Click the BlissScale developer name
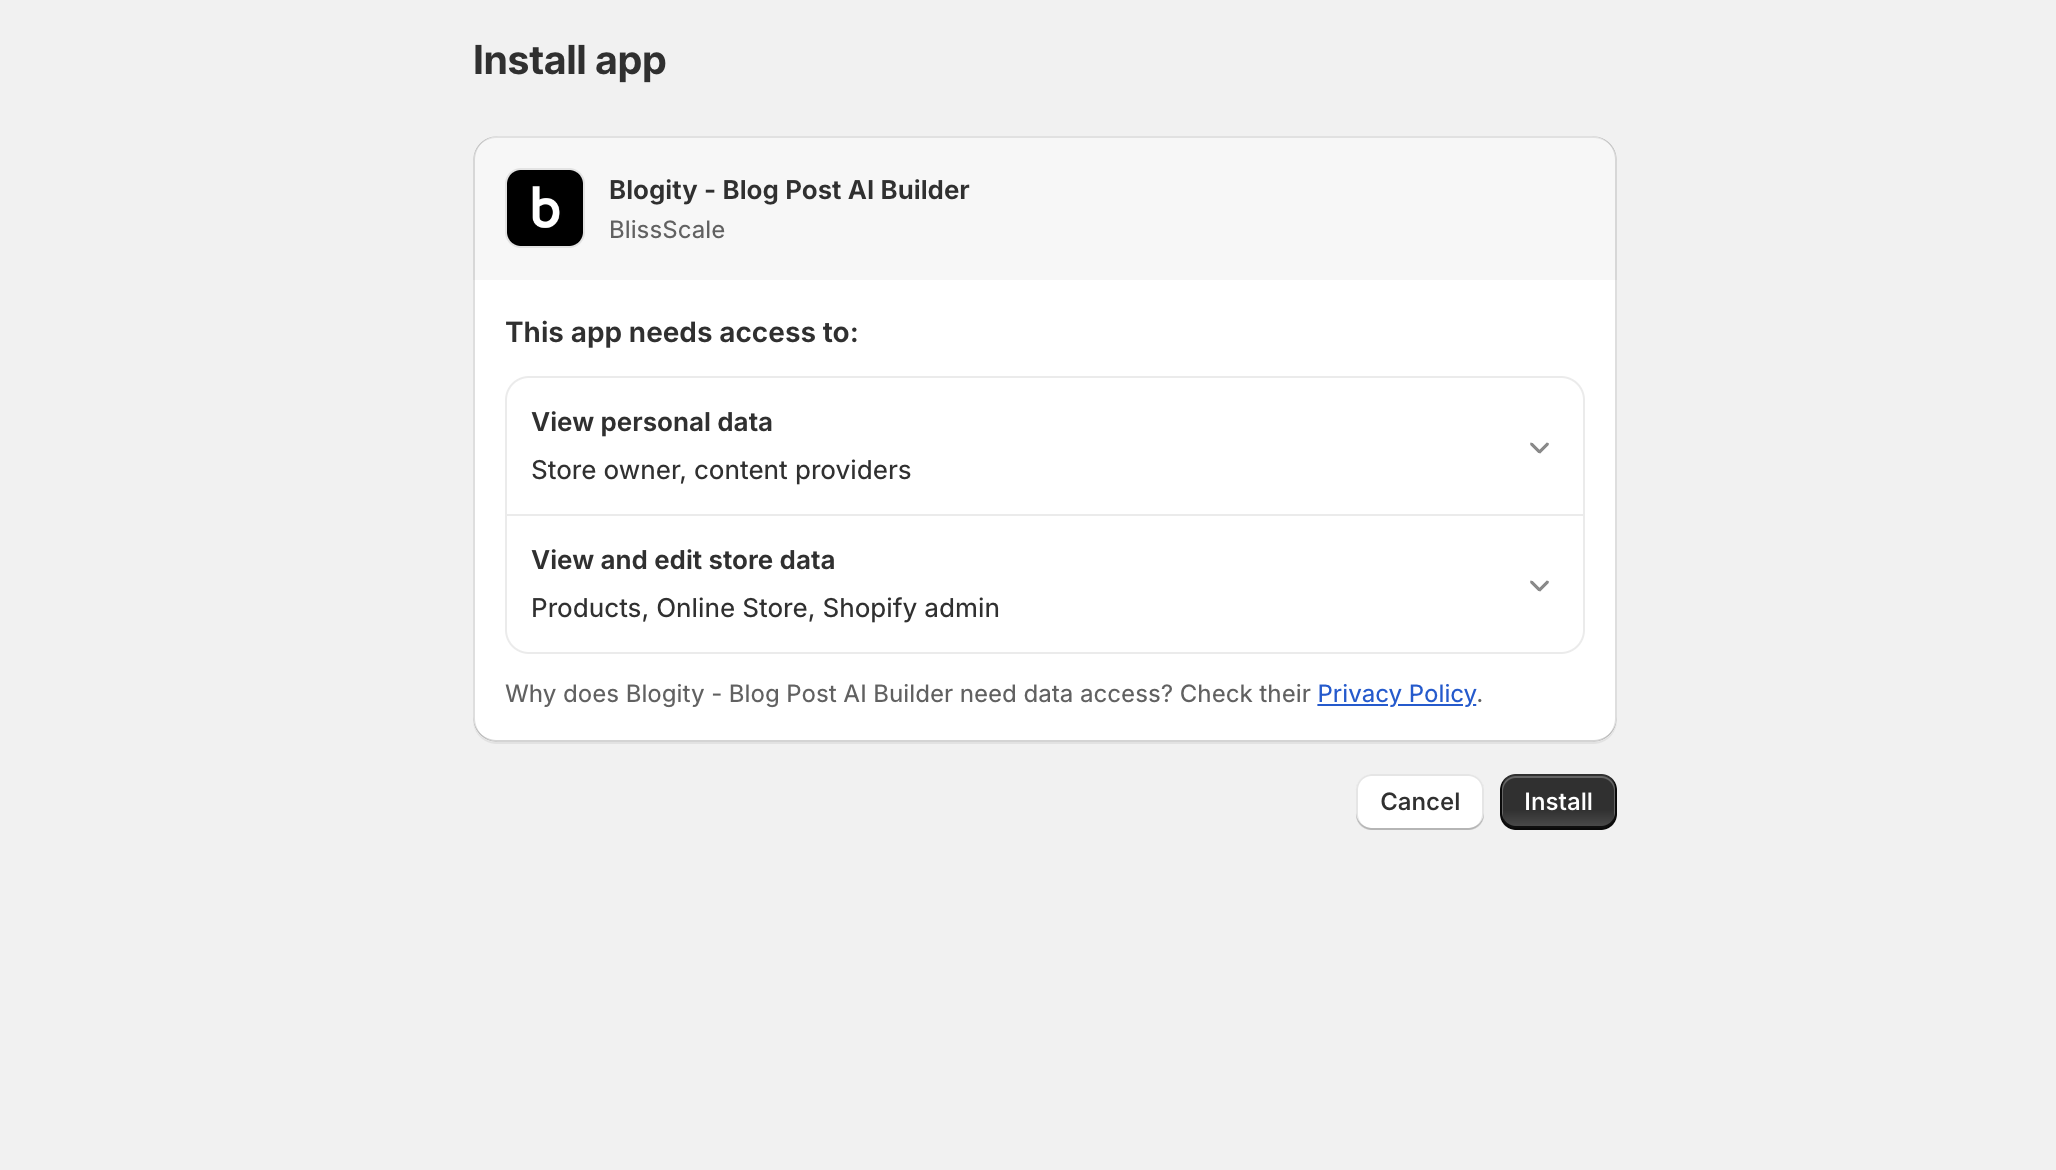The height and width of the screenshot is (1170, 2056). [x=666, y=230]
